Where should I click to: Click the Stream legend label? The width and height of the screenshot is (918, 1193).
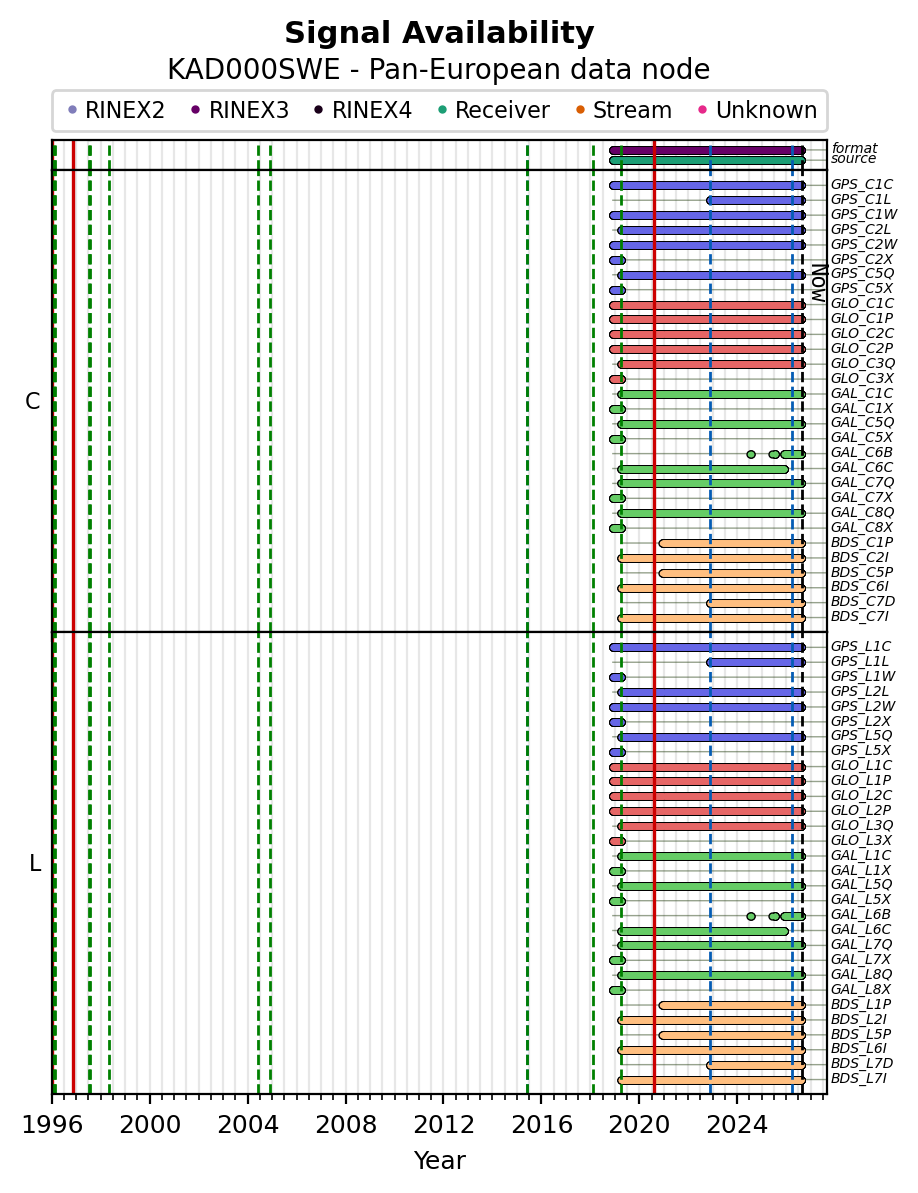[x=632, y=110]
